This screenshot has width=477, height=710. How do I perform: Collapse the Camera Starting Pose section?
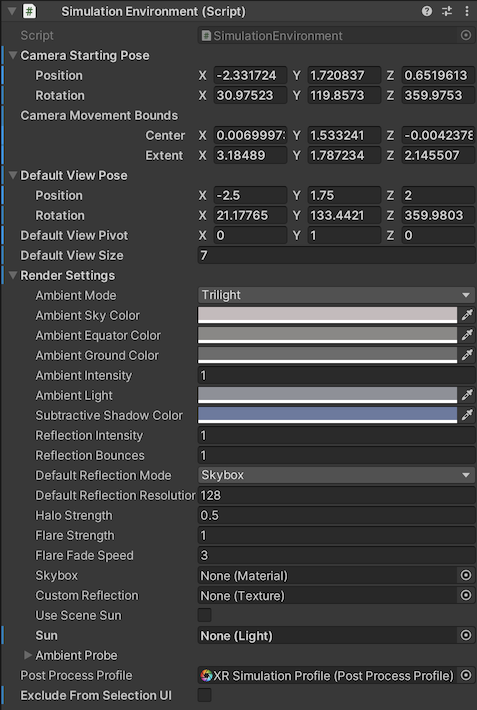13,56
